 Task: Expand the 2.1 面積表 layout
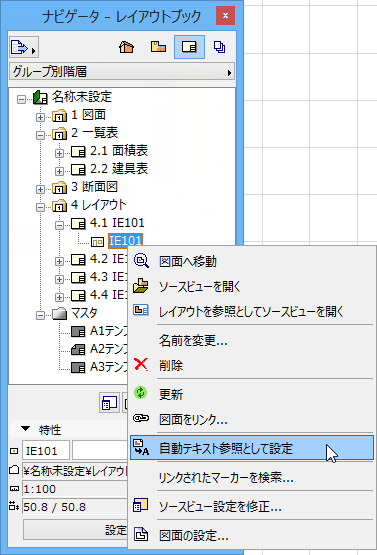(59, 153)
